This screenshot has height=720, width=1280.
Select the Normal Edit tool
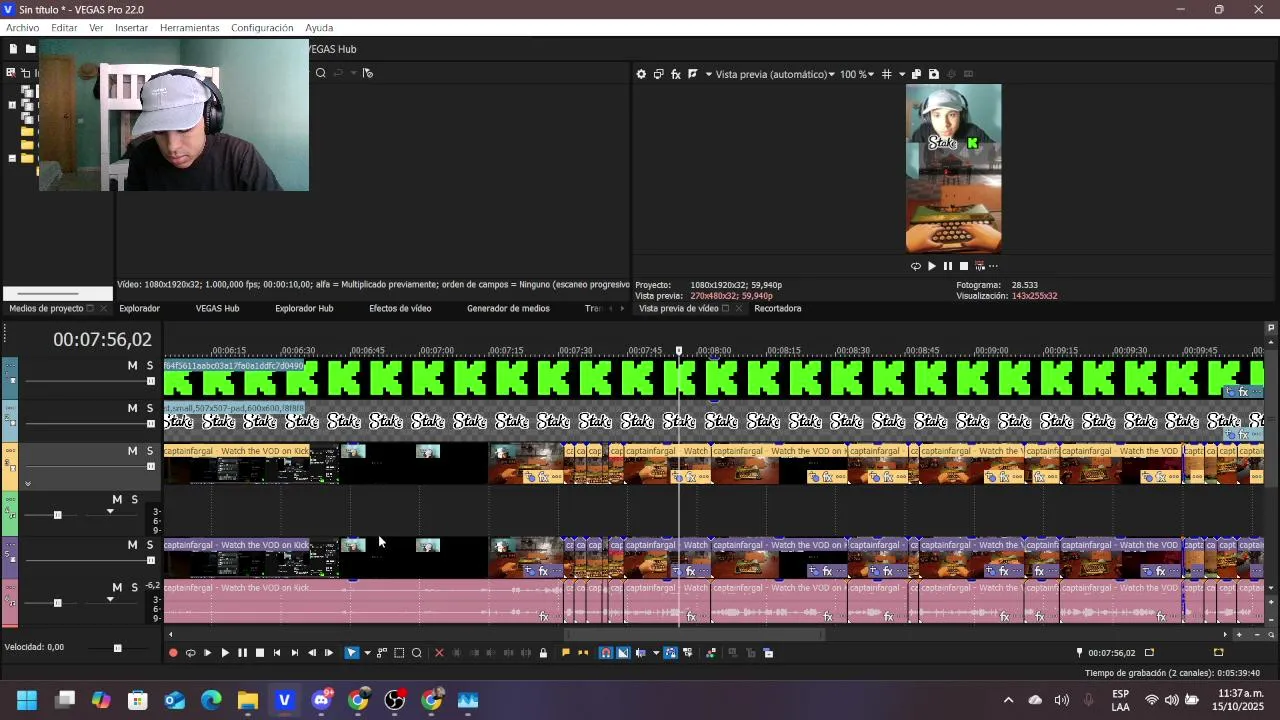click(351, 653)
